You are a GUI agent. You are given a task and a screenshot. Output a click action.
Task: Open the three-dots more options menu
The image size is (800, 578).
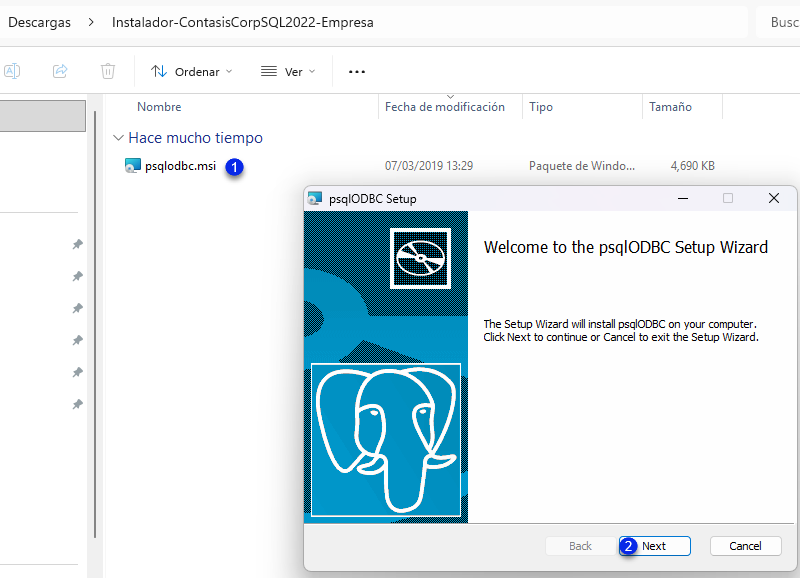[x=357, y=72]
